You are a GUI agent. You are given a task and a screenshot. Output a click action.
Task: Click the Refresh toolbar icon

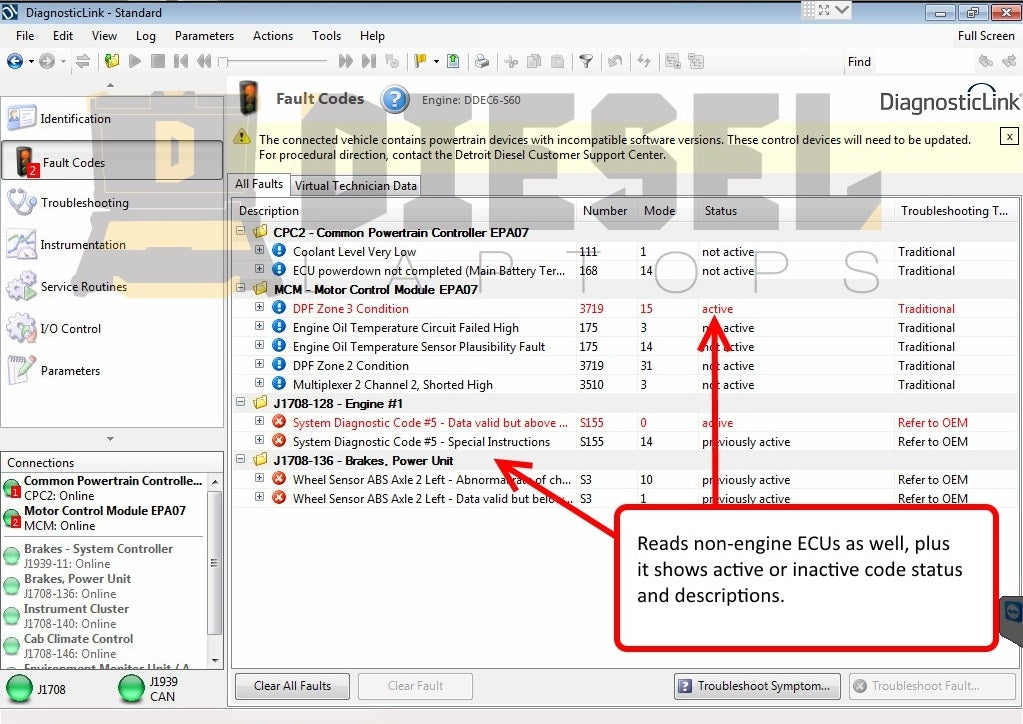(x=644, y=61)
